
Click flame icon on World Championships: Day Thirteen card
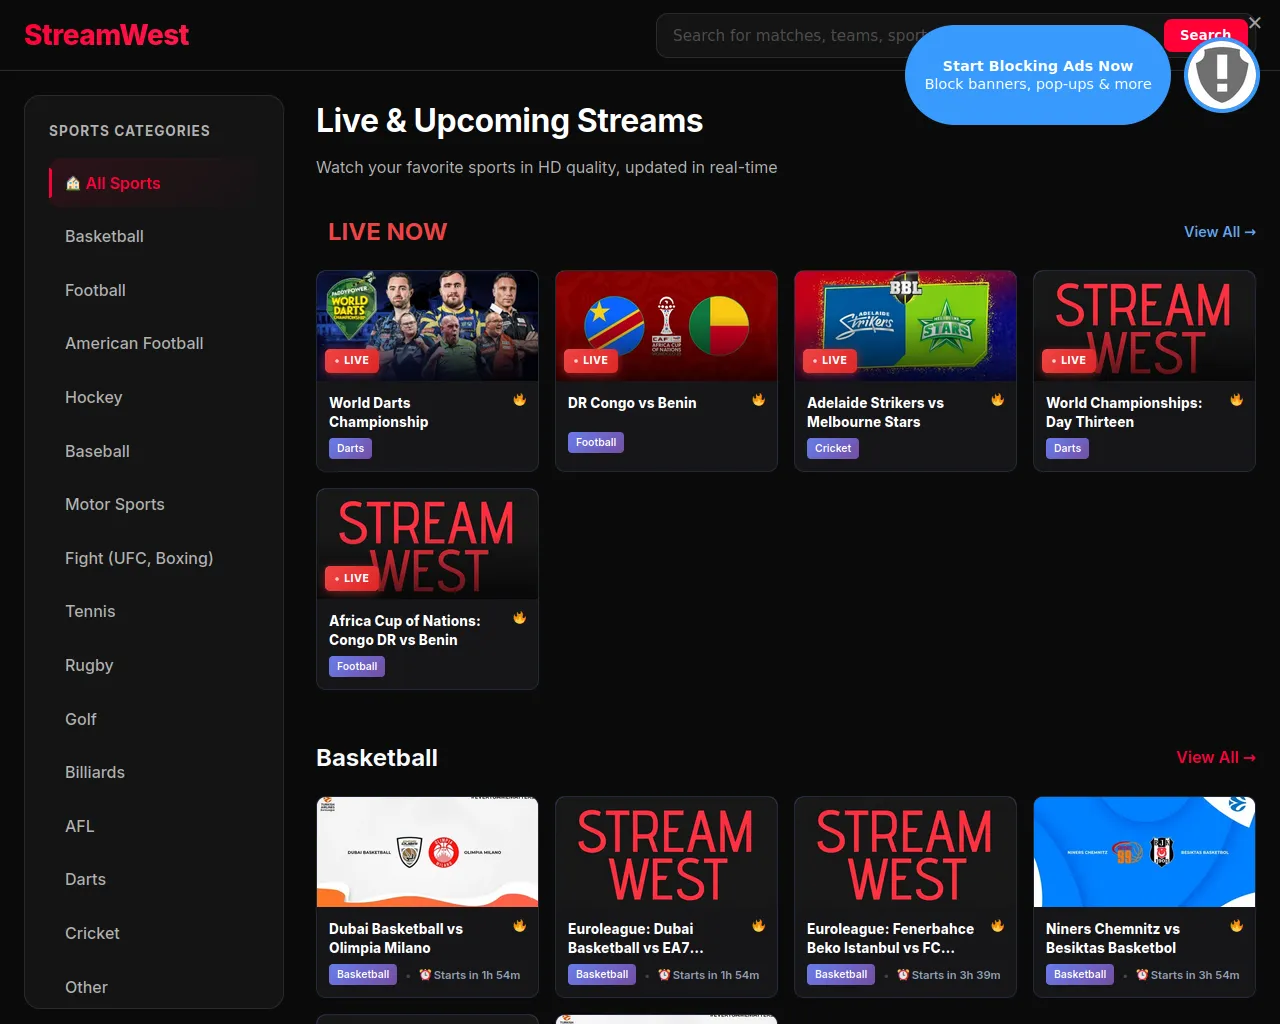[1237, 400]
